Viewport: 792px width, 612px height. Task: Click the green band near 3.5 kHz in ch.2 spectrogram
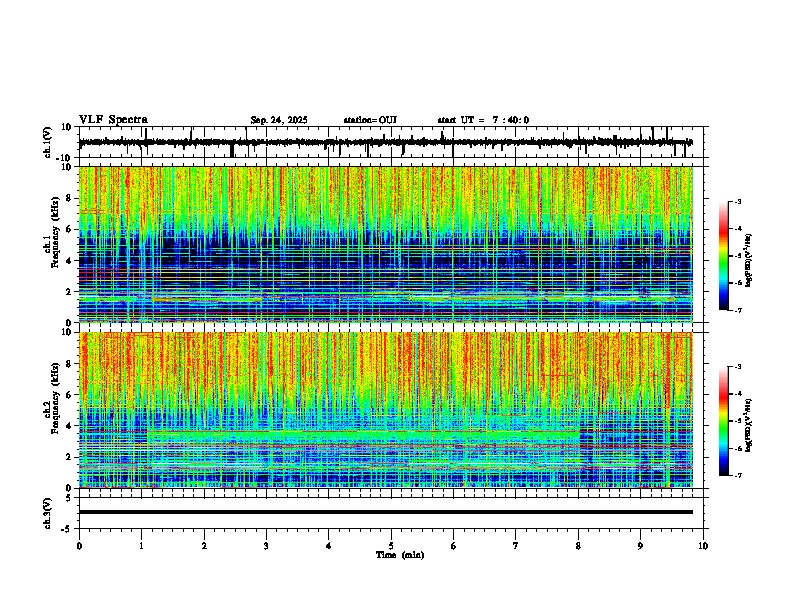(364, 436)
